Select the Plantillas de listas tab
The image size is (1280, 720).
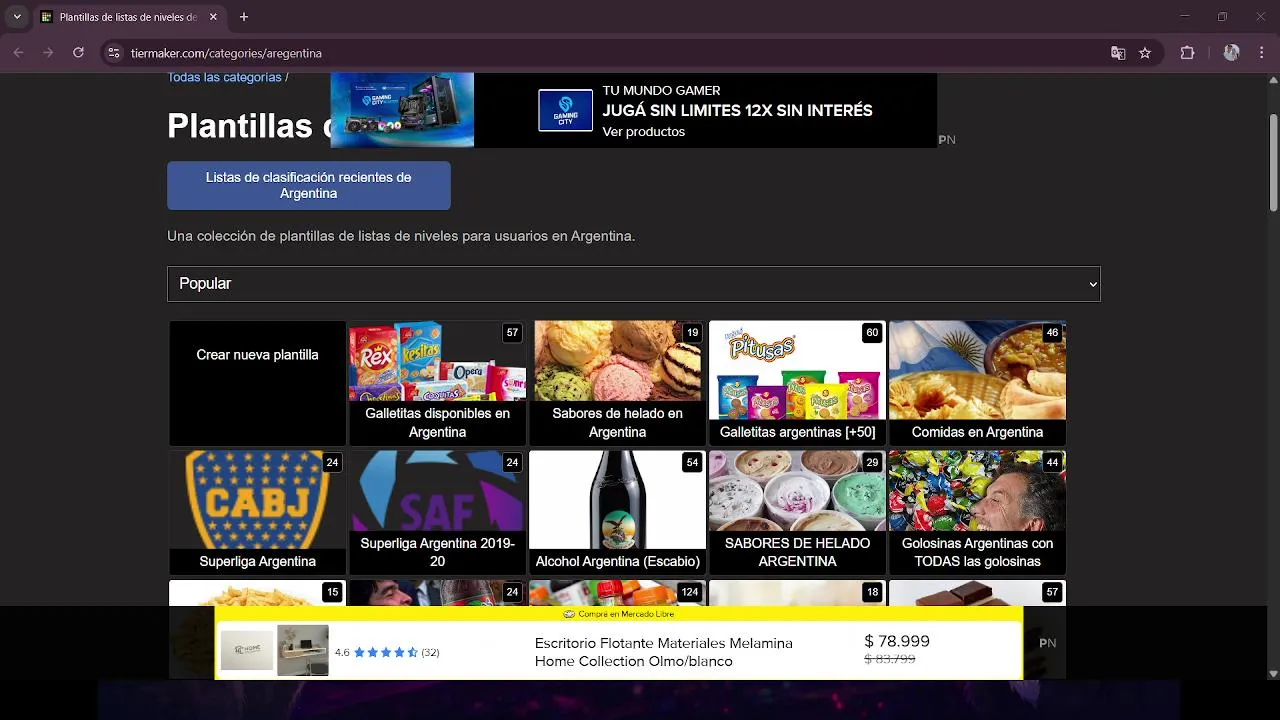coord(128,17)
